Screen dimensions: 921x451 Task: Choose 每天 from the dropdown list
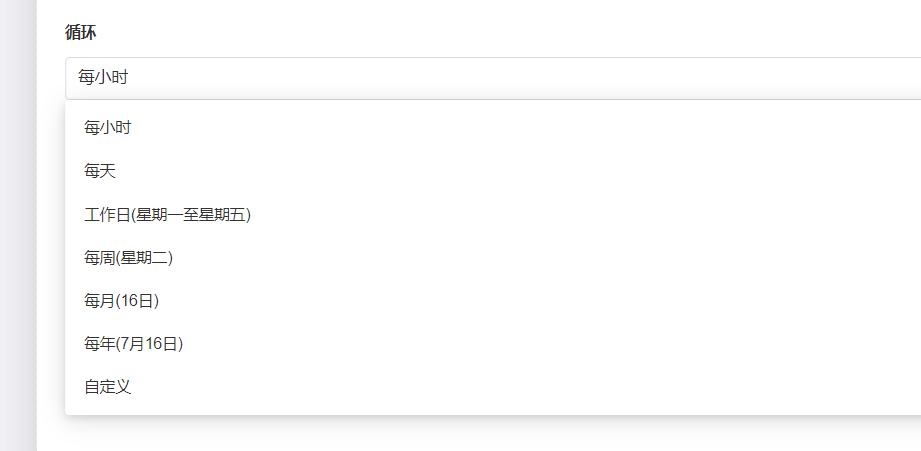[100, 171]
